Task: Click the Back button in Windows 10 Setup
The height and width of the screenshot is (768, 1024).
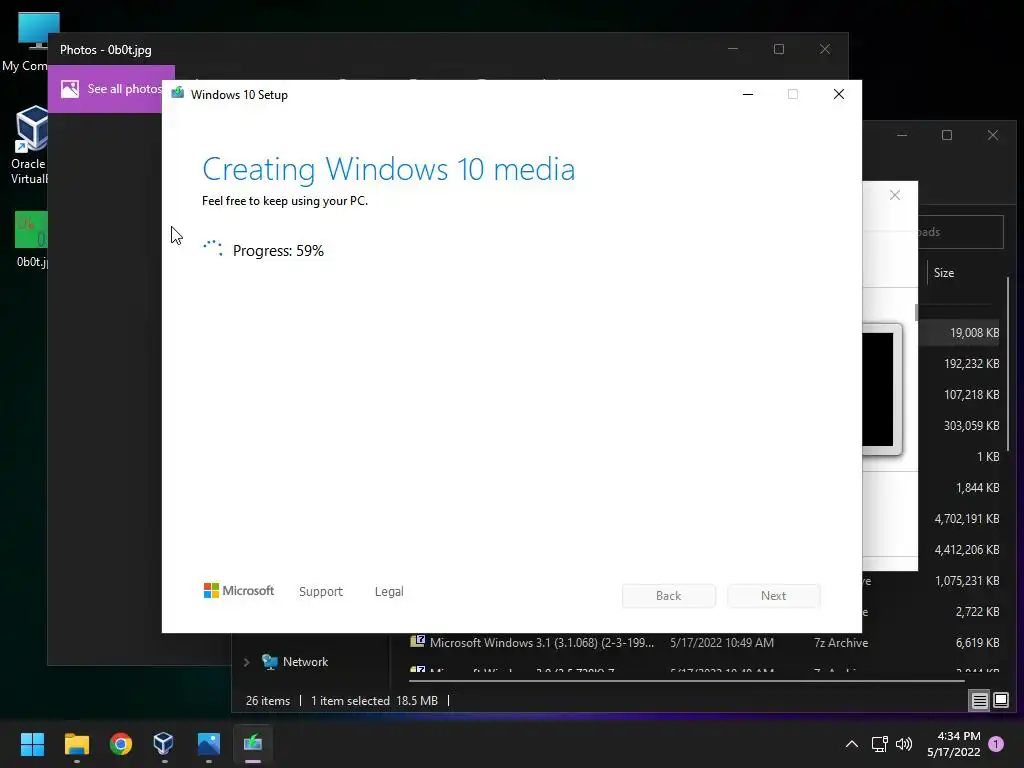Action: (x=668, y=596)
